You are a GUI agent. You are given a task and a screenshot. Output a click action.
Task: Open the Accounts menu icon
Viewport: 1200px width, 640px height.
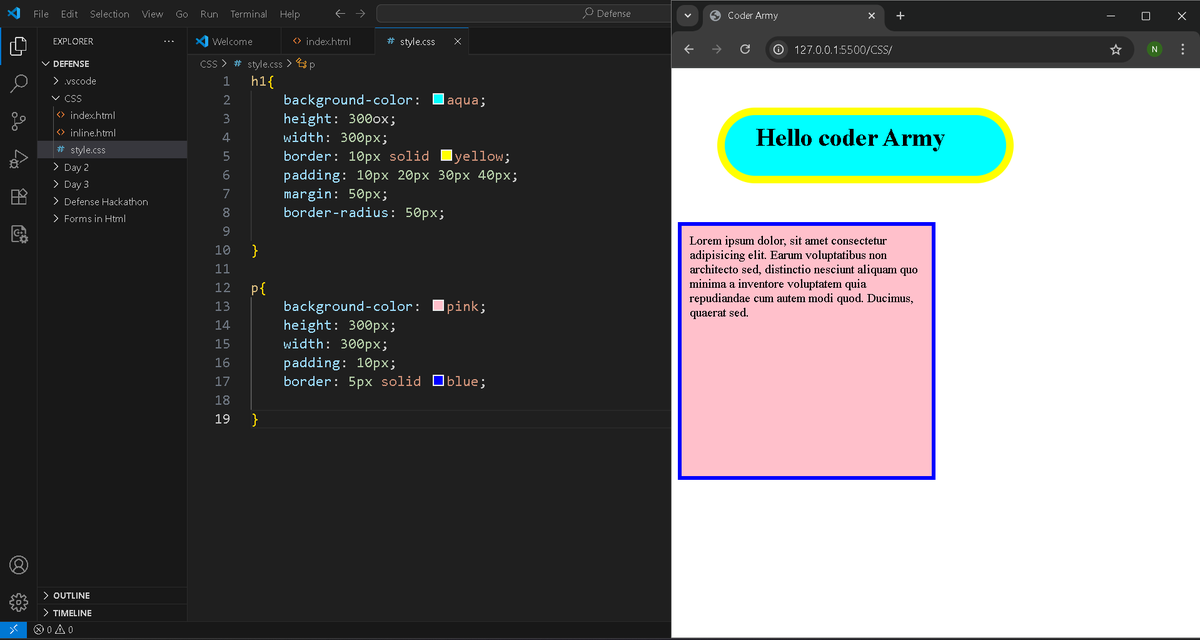point(18,566)
